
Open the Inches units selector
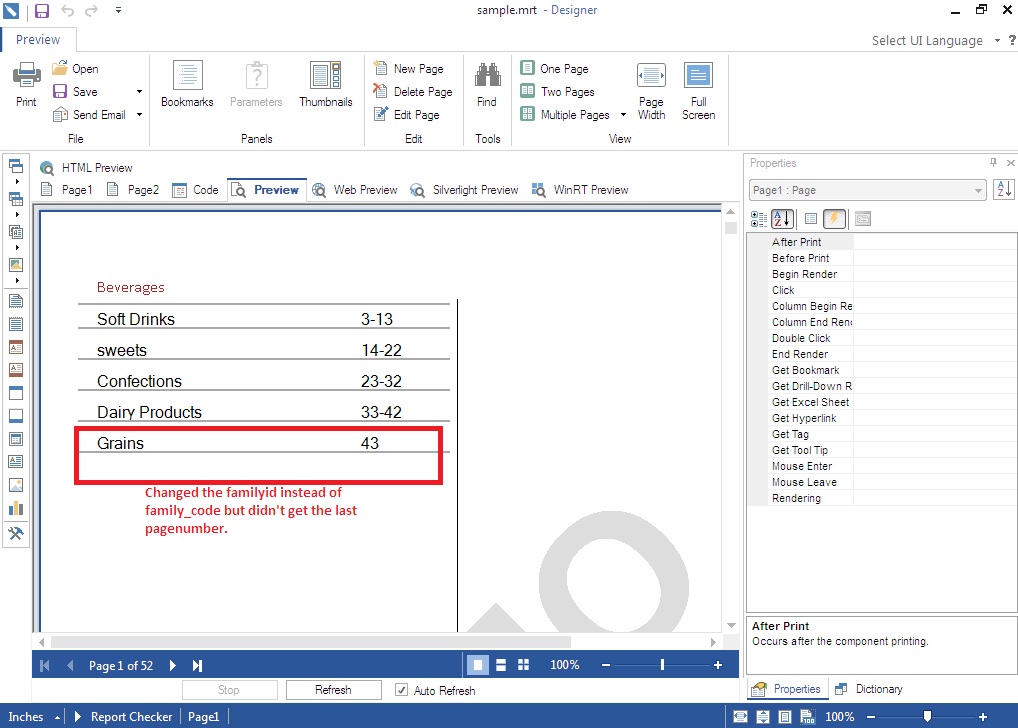tap(34, 717)
